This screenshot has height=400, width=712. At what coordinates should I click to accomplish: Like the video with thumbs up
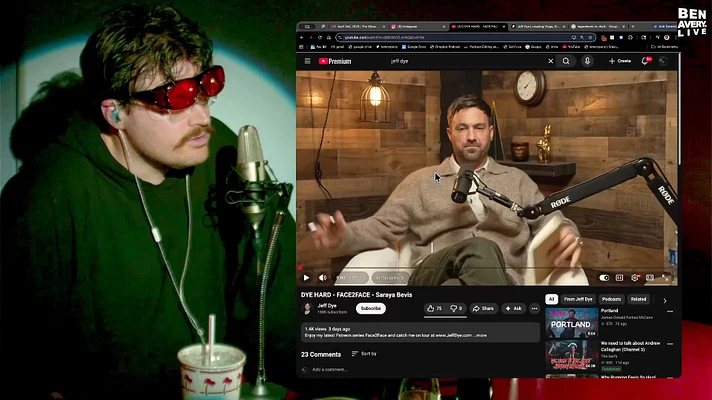pos(435,308)
